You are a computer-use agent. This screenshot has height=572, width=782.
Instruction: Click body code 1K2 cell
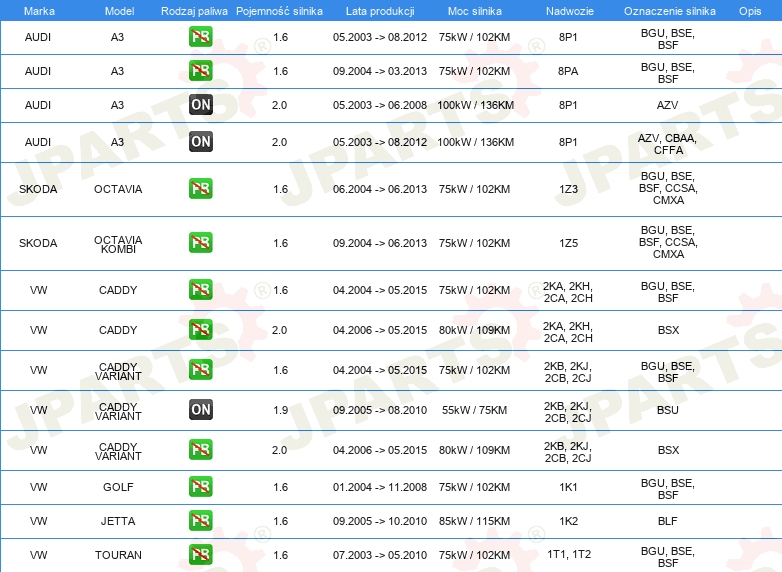(569, 521)
